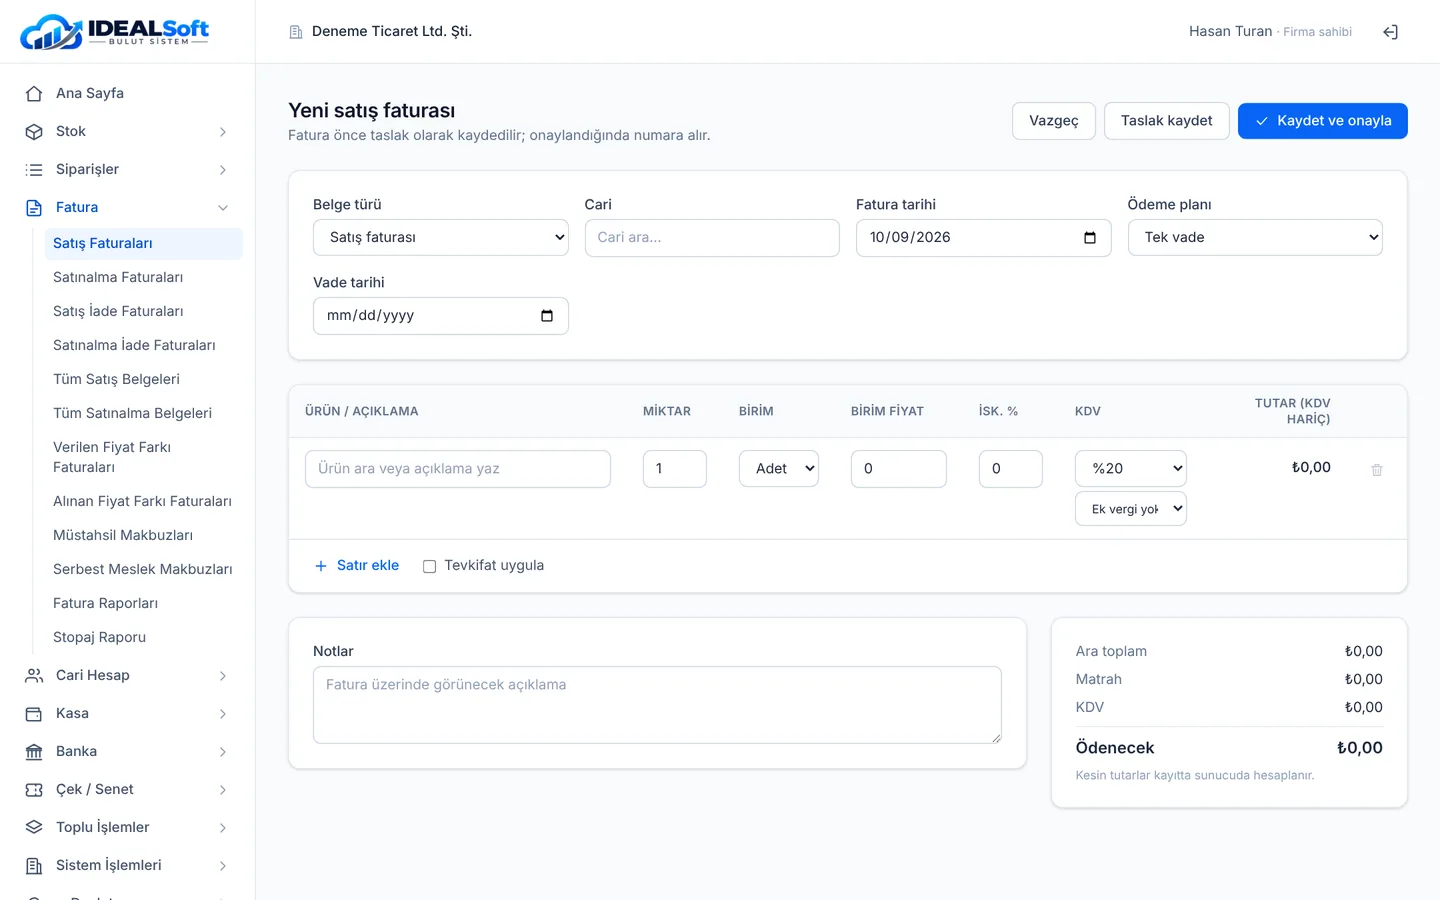The image size is (1440, 900).
Task: Open the Ödeme planı dropdown
Action: [x=1255, y=238]
